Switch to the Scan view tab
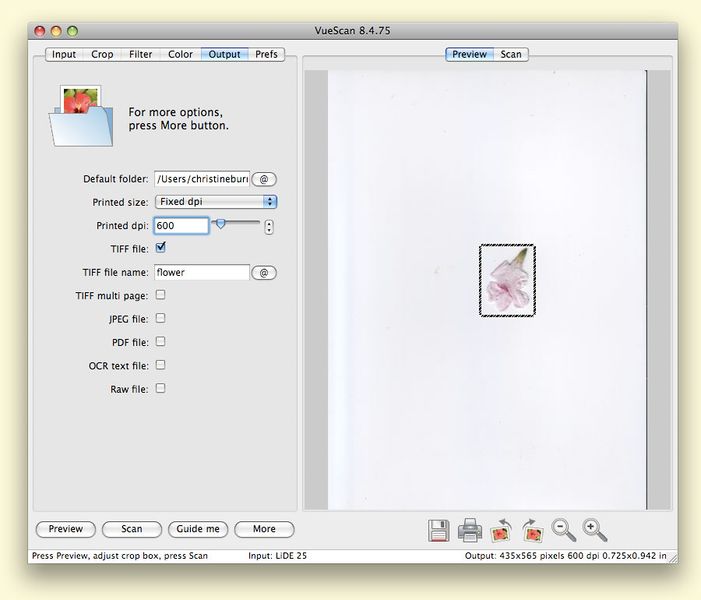The height and width of the screenshot is (600, 701). (511, 54)
